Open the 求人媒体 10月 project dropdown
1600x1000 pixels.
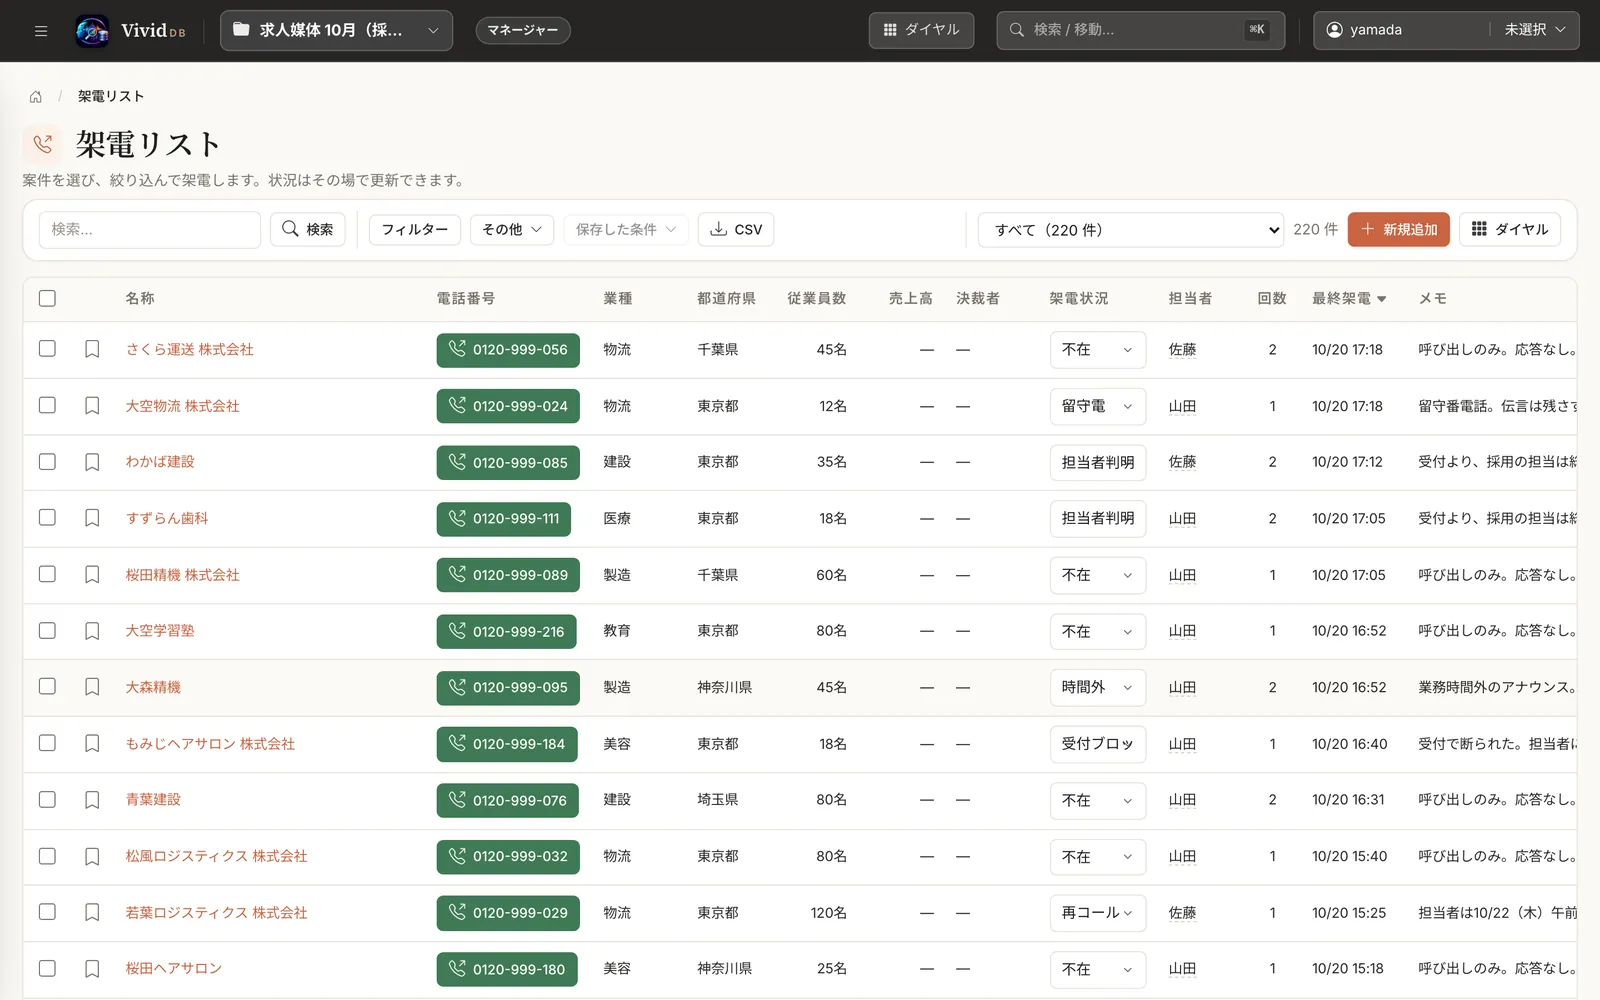(336, 30)
